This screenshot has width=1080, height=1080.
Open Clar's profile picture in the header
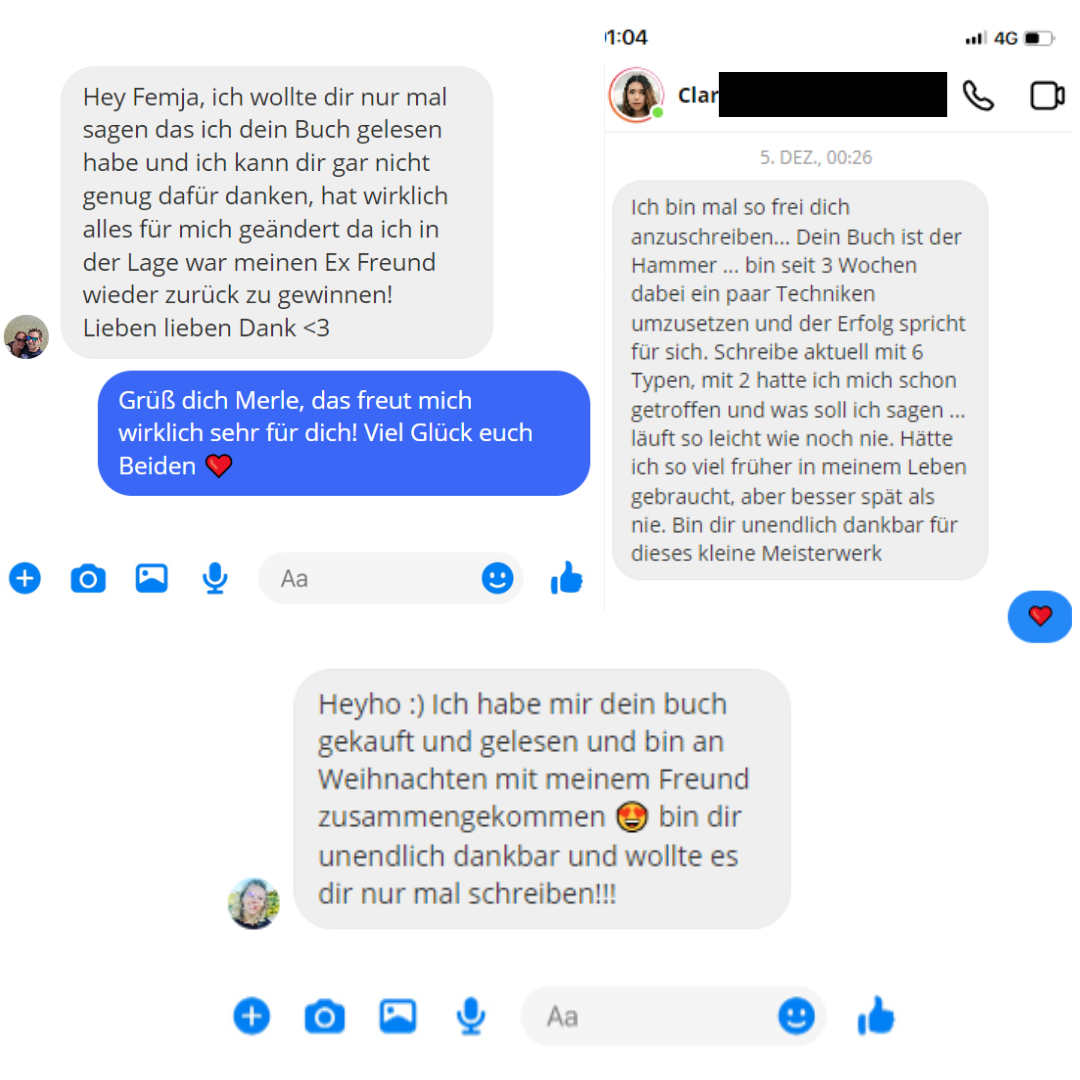636,95
